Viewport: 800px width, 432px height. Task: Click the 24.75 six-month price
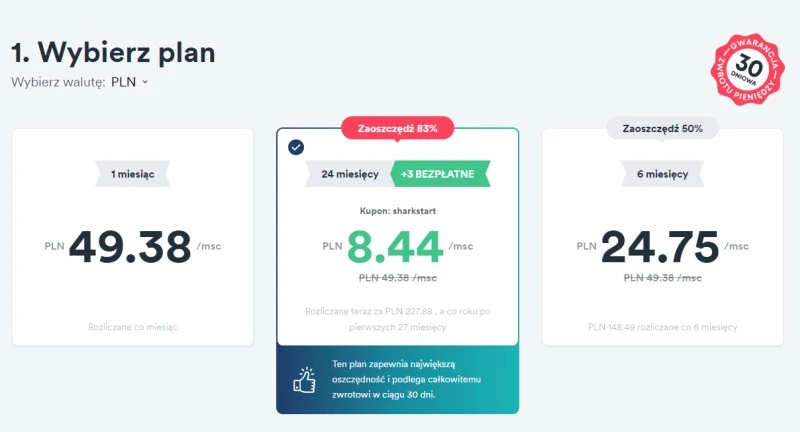point(662,246)
